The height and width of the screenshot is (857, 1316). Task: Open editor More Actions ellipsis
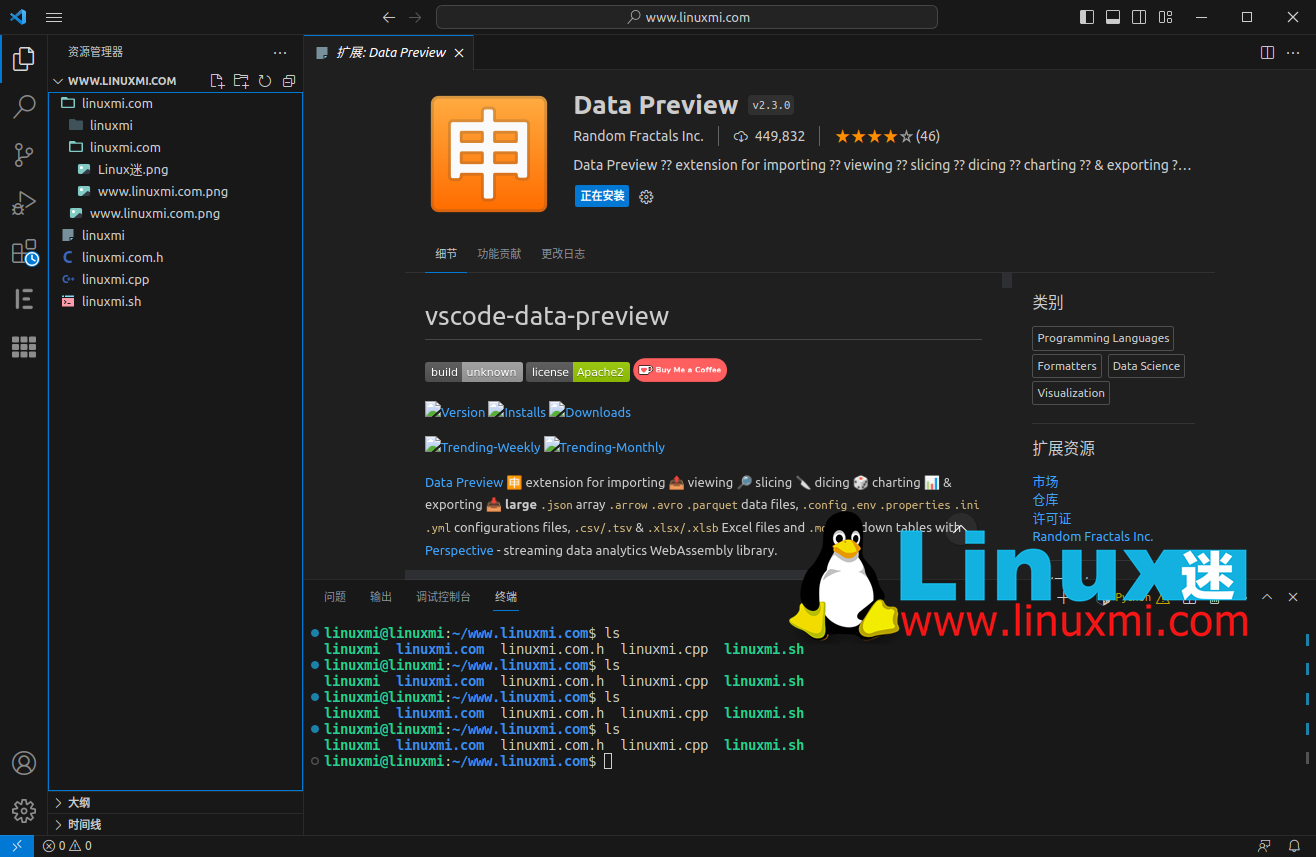tap(1295, 52)
